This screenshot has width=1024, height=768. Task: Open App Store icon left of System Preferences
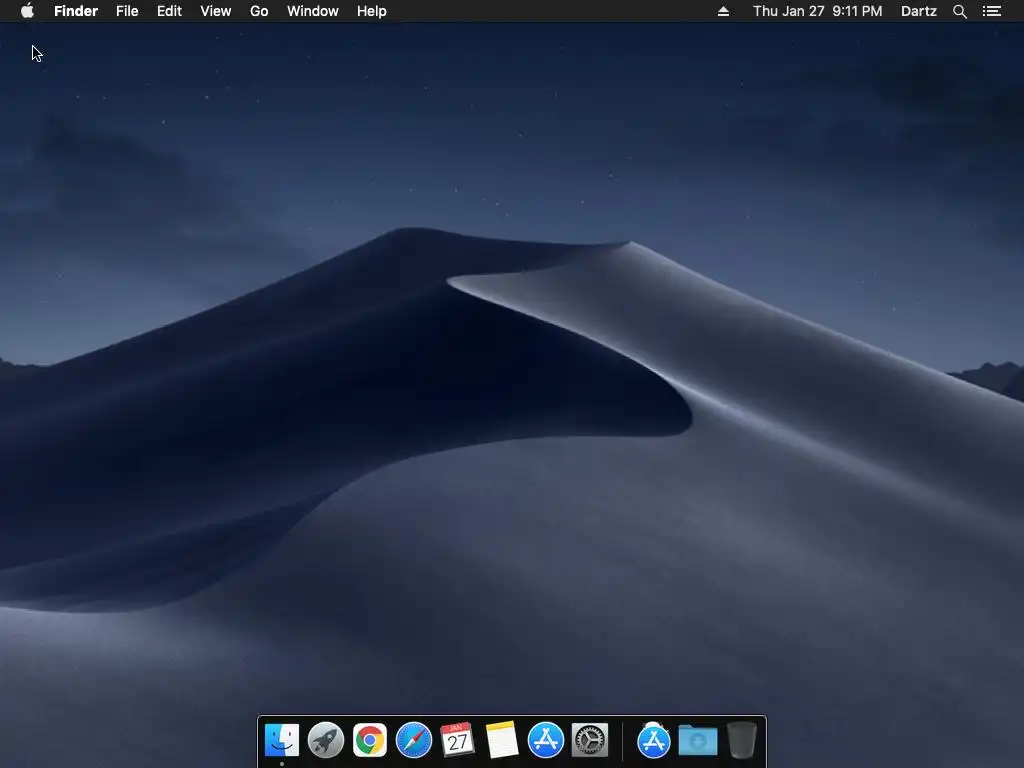click(x=545, y=740)
